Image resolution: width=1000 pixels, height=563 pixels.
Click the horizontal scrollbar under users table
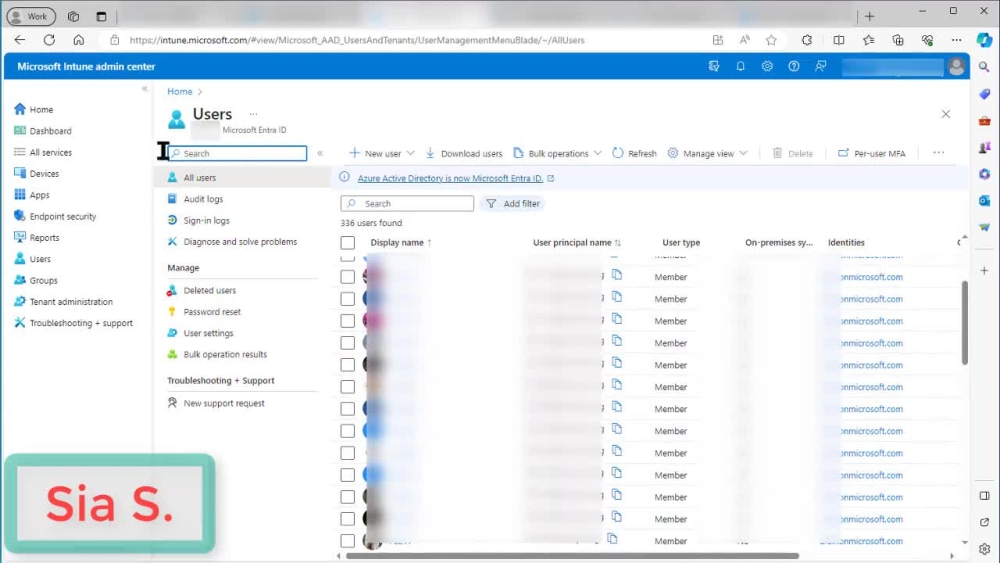(572, 556)
